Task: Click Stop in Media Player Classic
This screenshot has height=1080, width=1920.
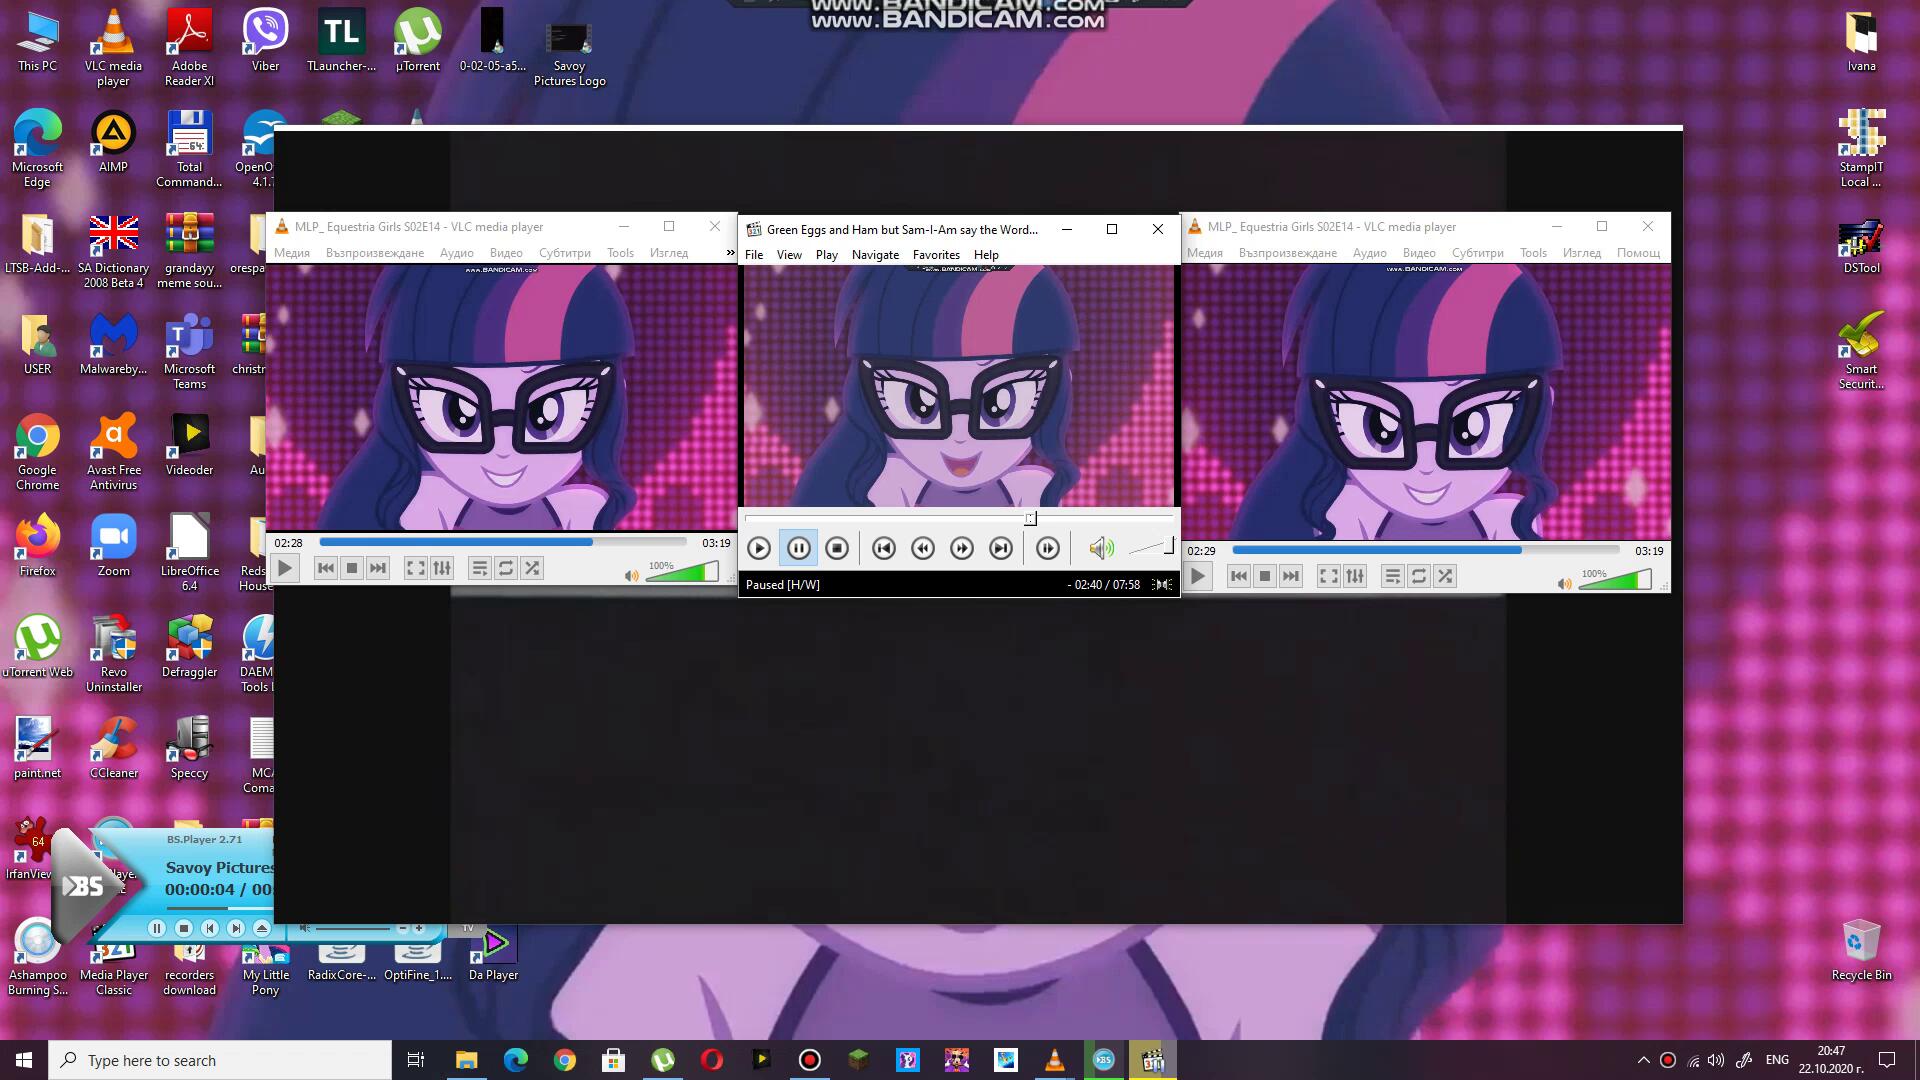Action: [x=837, y=548]
